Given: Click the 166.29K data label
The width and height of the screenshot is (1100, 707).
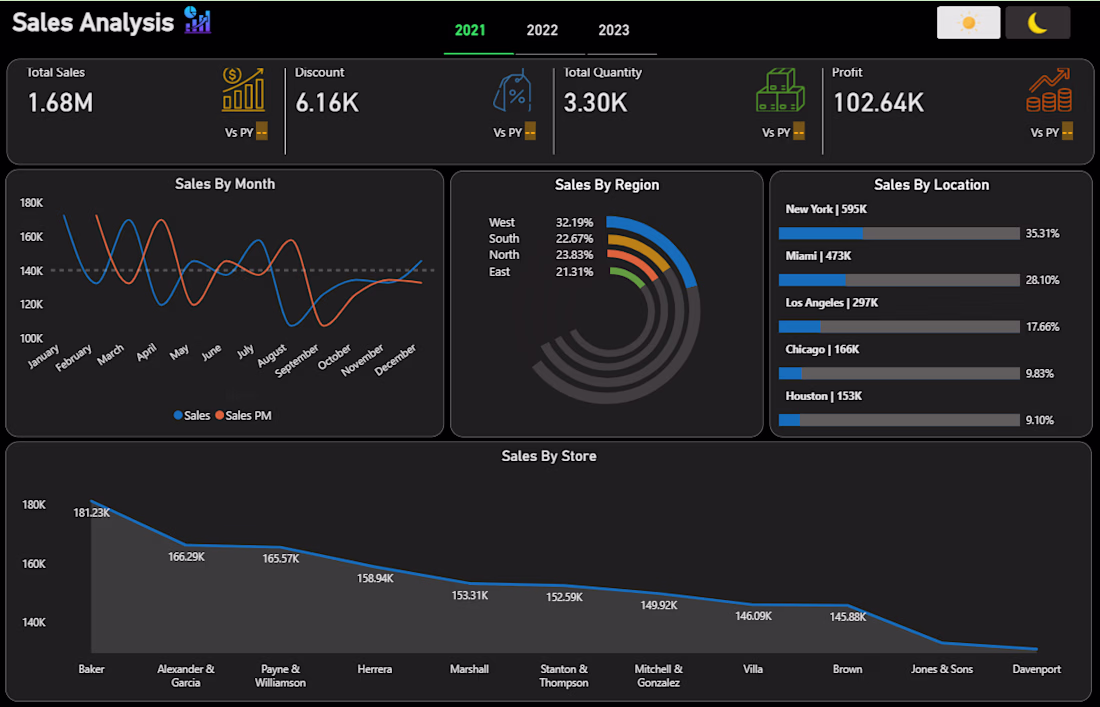Looking at the screenshot, I should click(x=187, y=557).
